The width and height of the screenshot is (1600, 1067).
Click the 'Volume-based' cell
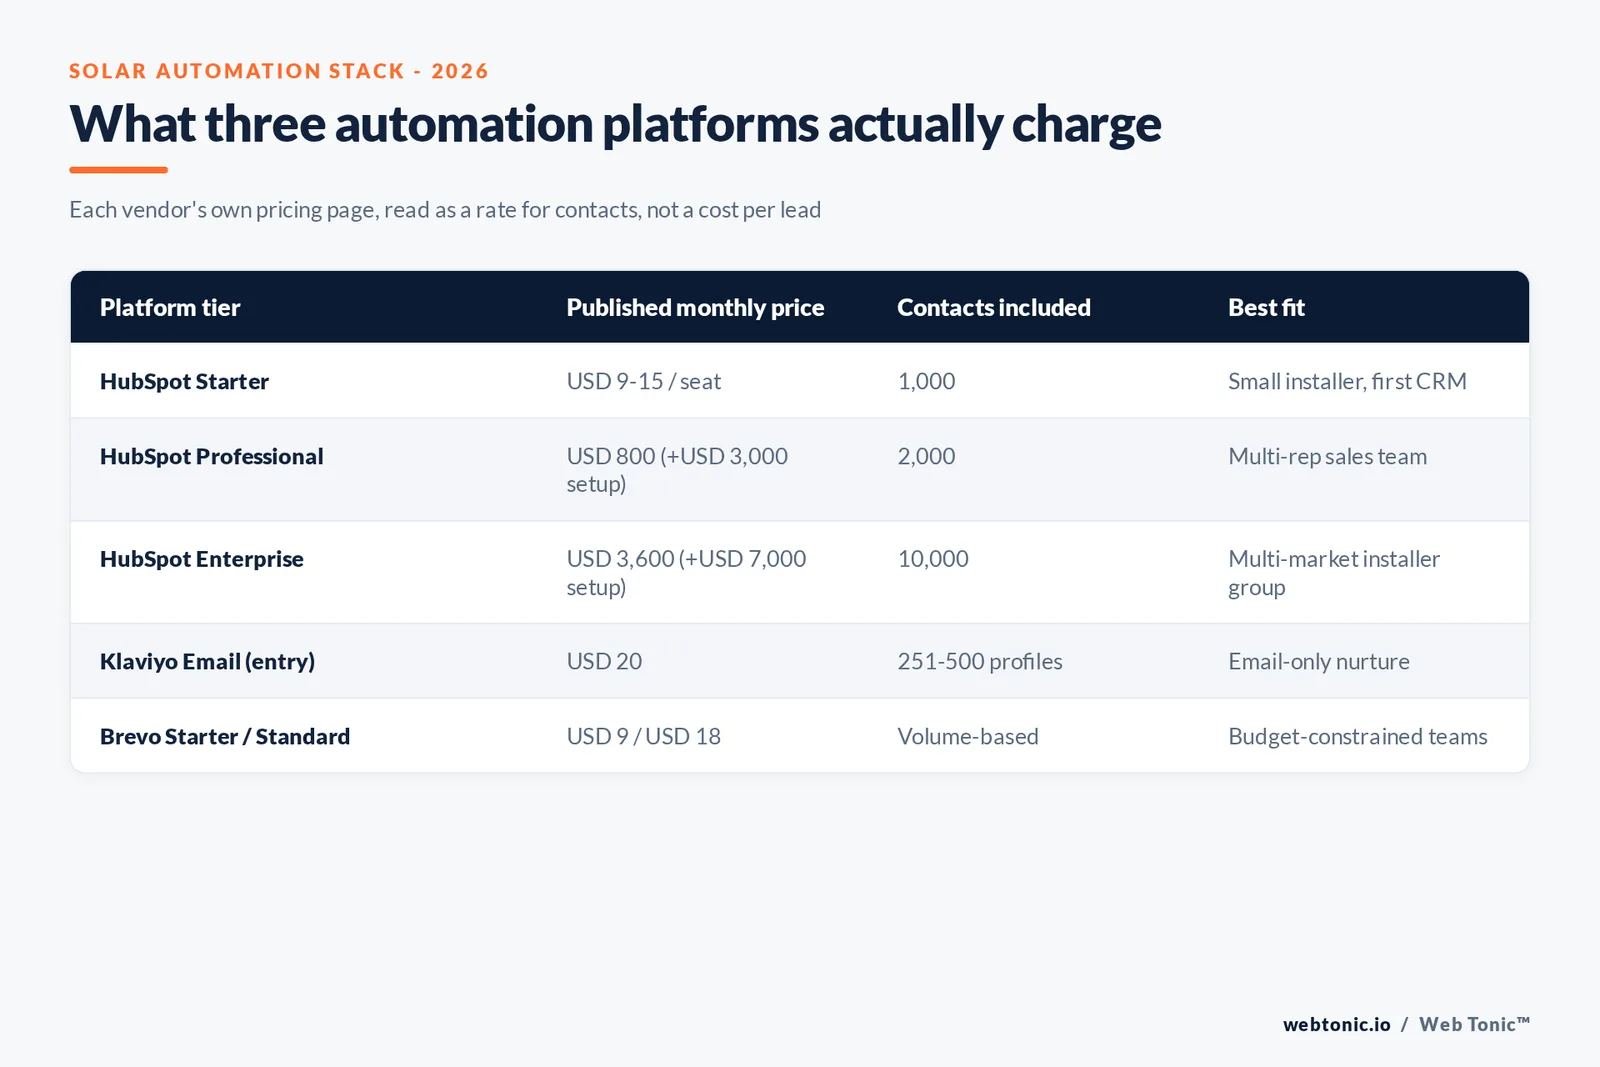[x=968, y=736]
